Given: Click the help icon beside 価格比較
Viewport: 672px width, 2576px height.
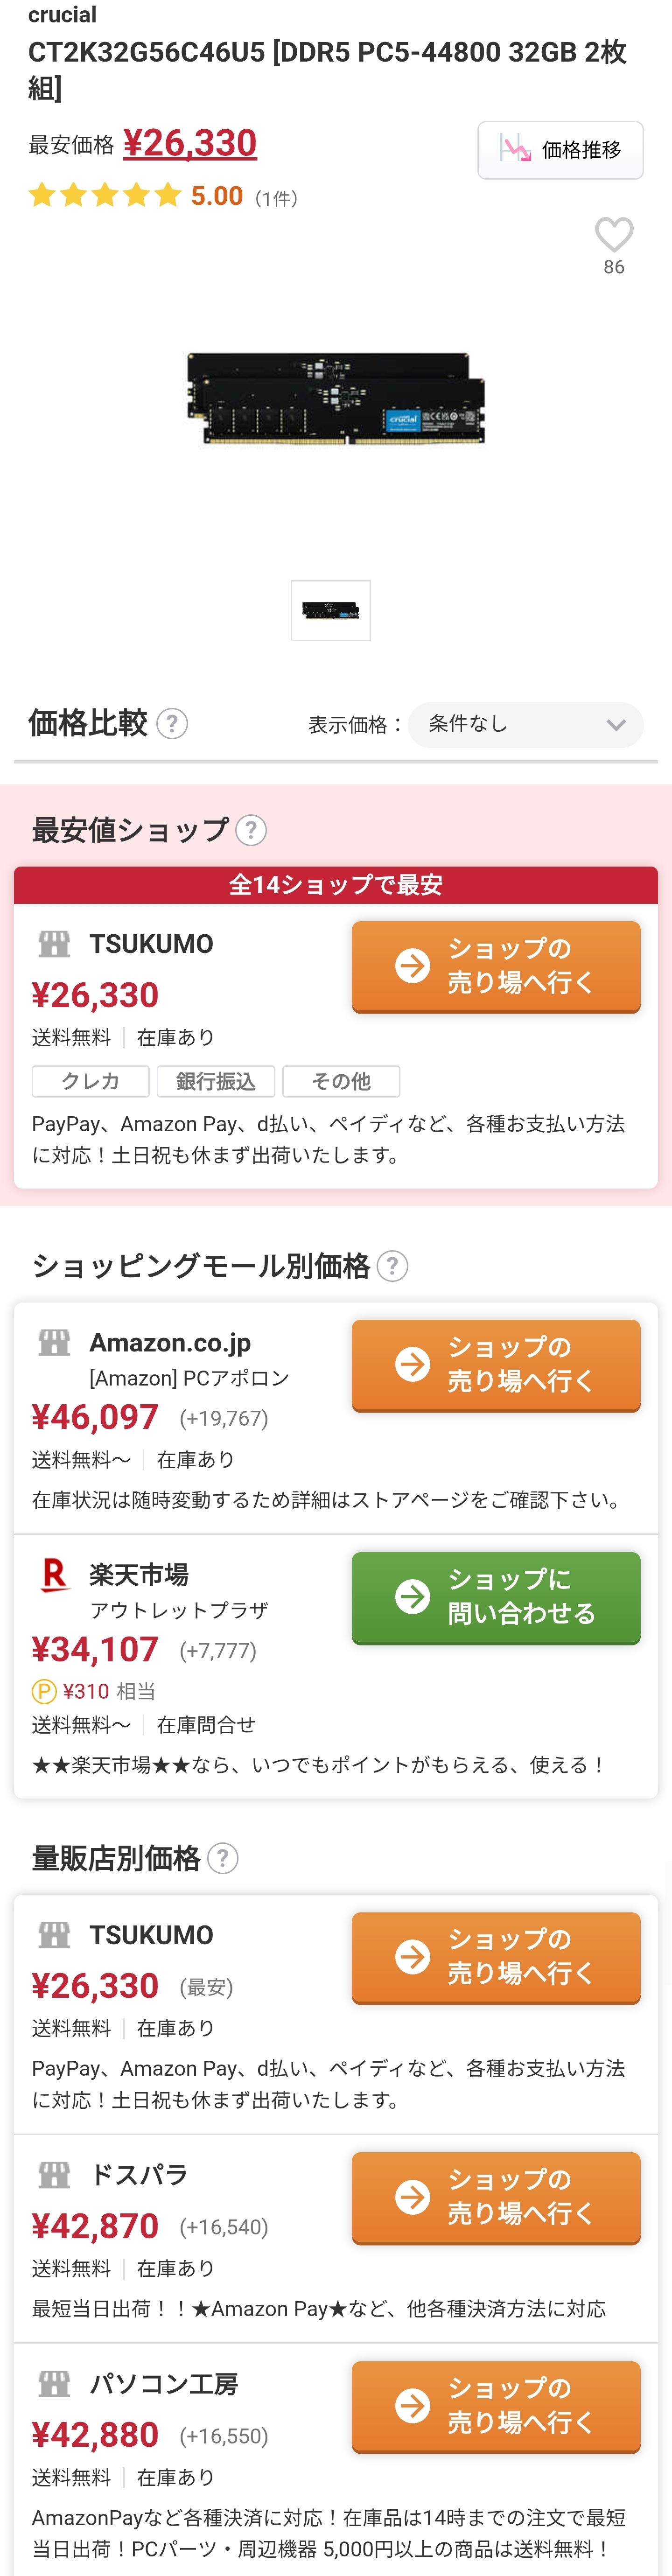Looking at the screenshot, I should [x=172, y=723].
